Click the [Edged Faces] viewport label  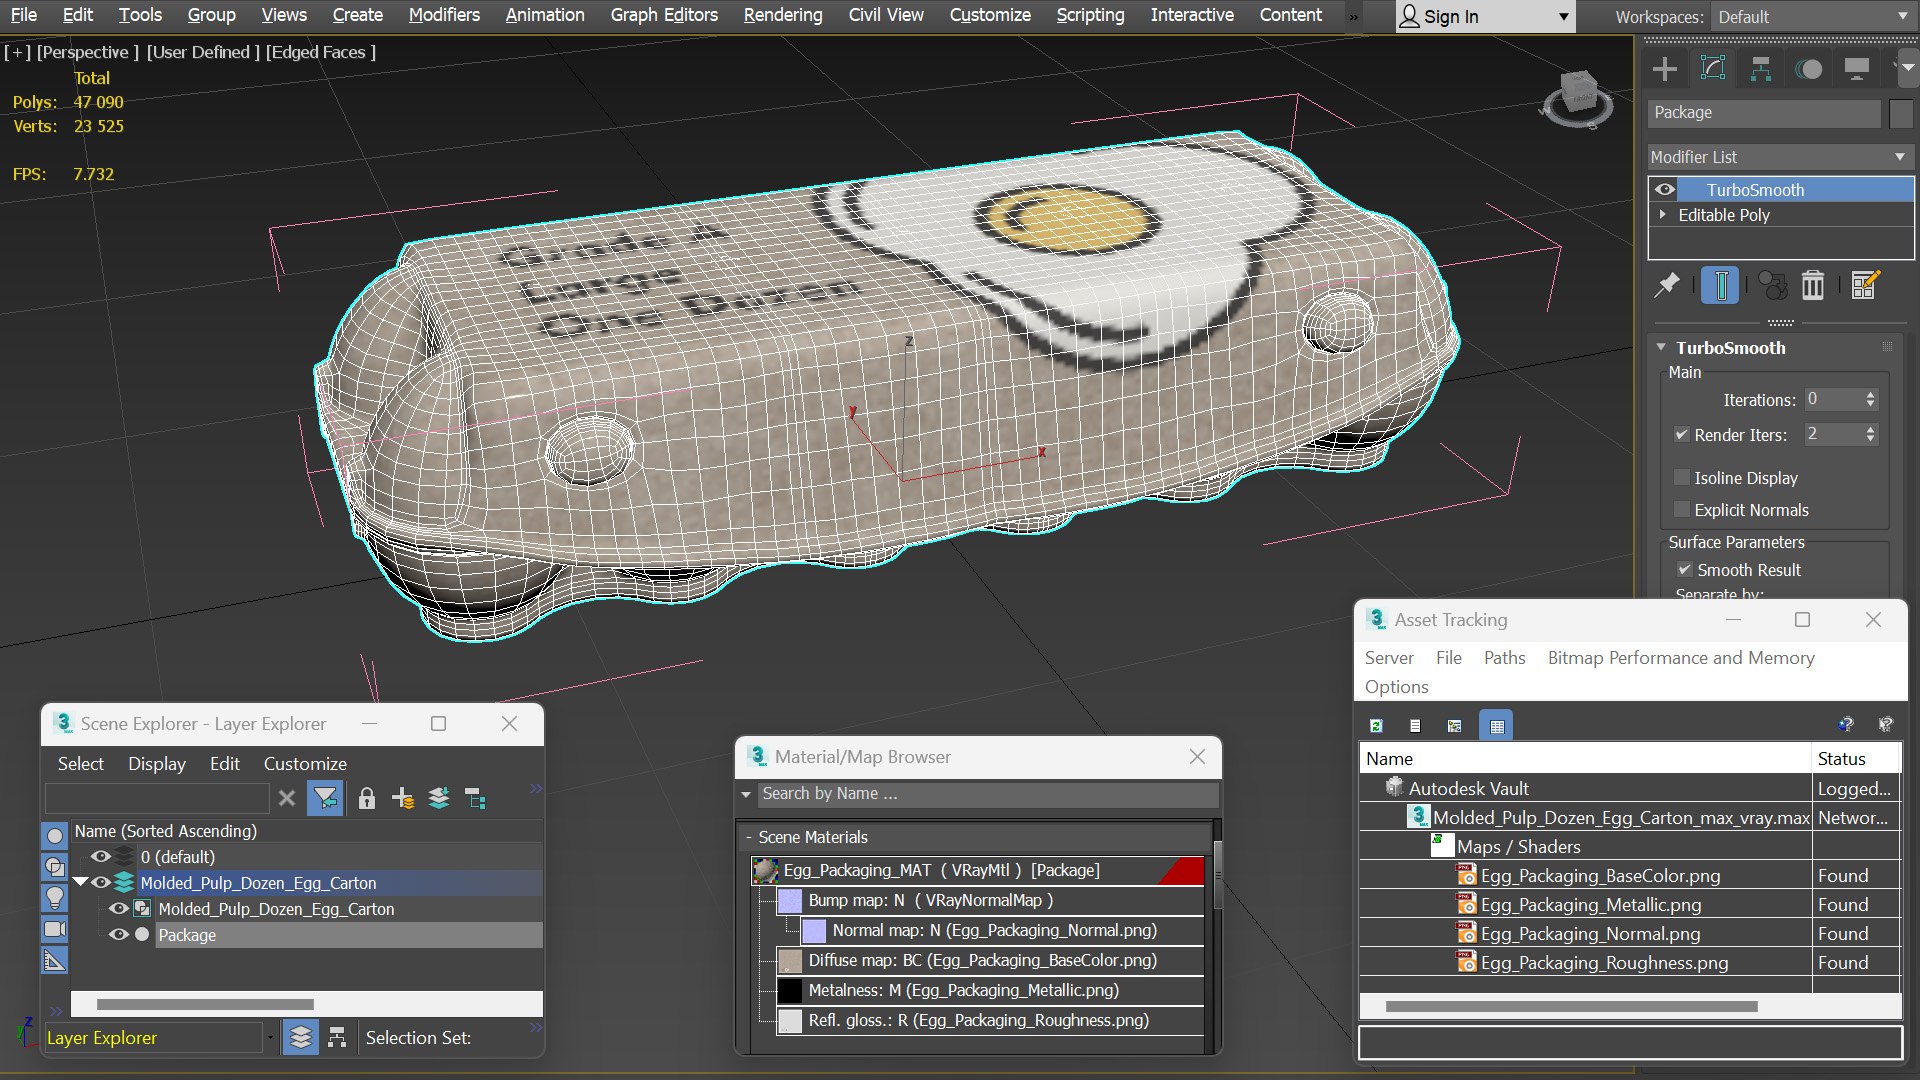(x=320, y=52)
